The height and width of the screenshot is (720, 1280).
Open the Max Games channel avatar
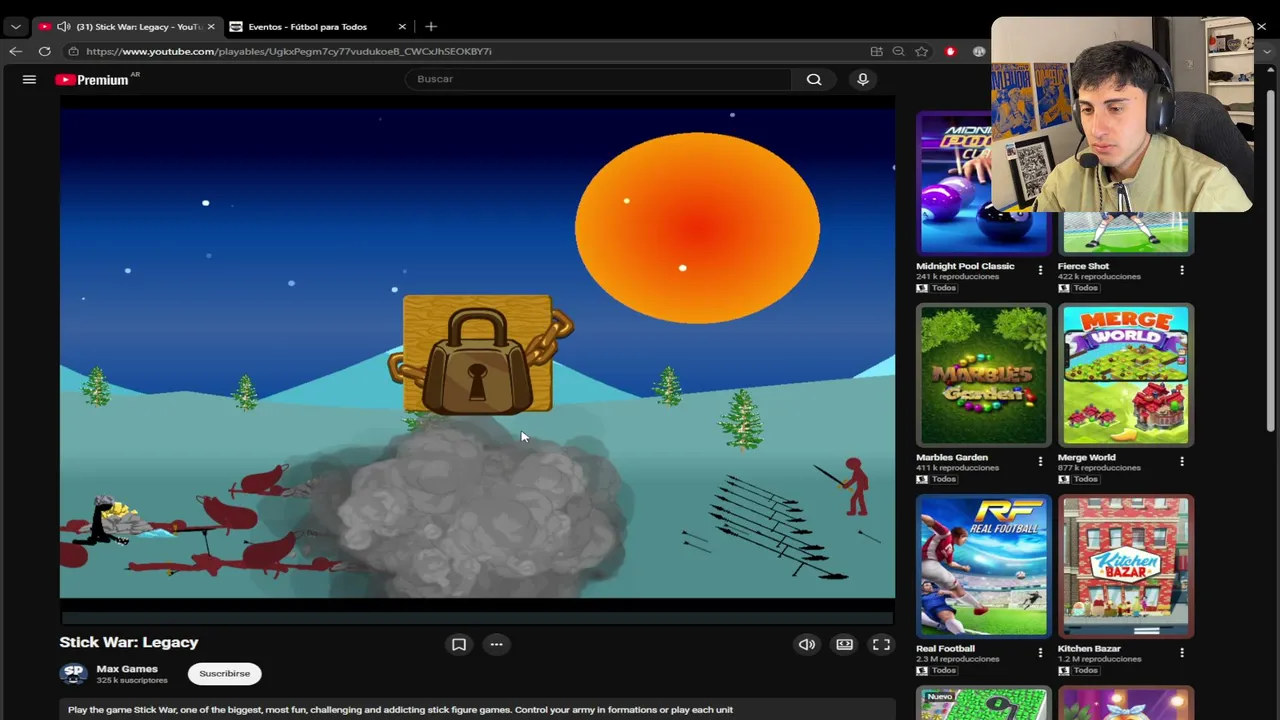73,674
